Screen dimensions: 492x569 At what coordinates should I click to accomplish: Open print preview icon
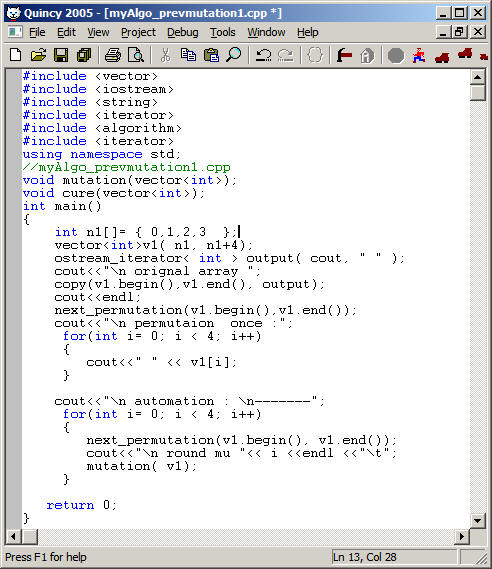(136, 55)
